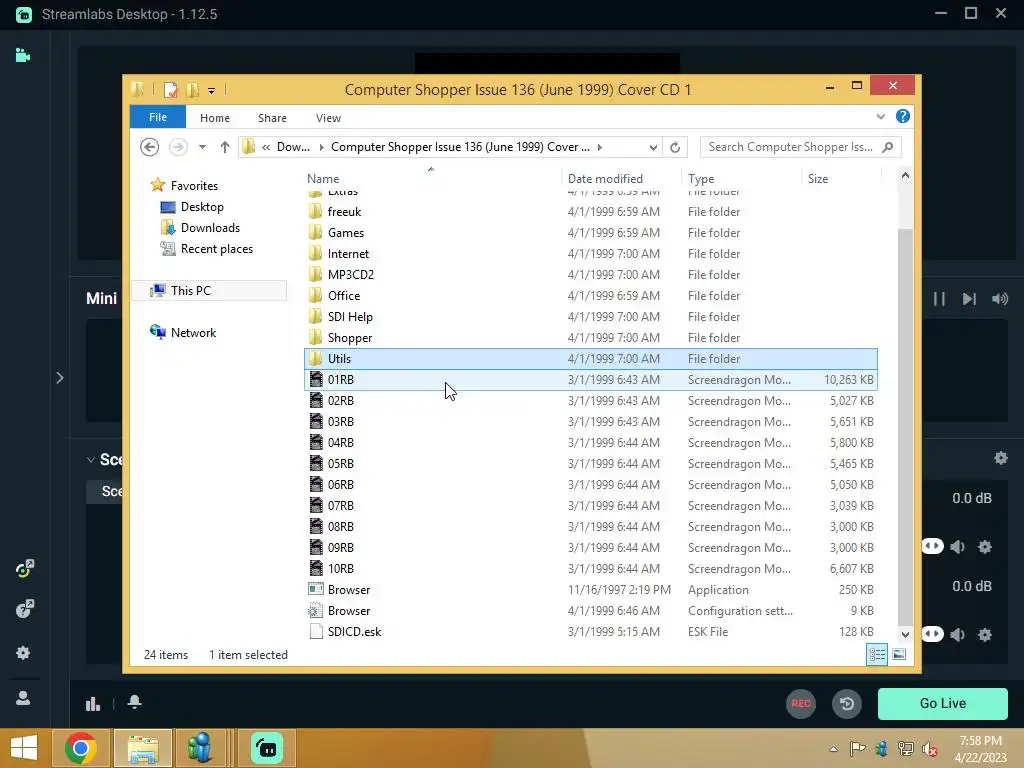The image size is (1024, 768).
Task: Open Customize Quick Access Toolbar dropdown
Action: click(212, 91)
